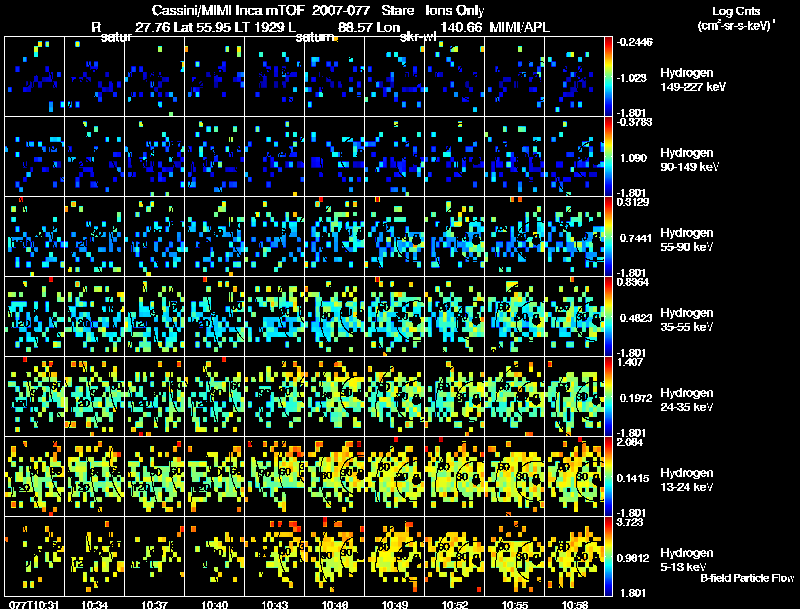The width and height of the screenshot is (800, 609).
Task: Click the -0.2446 colorbar maximum value
Action: tap(635, 42)
